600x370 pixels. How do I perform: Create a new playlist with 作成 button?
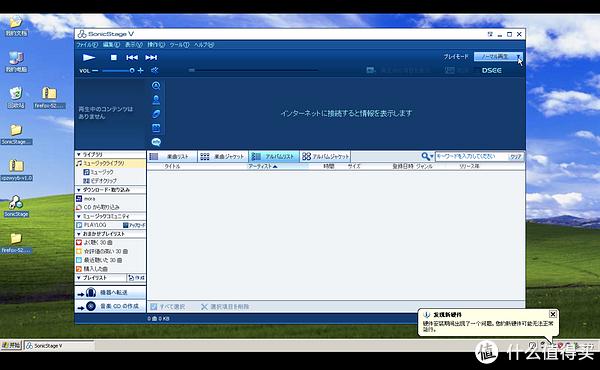click(137, 278)
